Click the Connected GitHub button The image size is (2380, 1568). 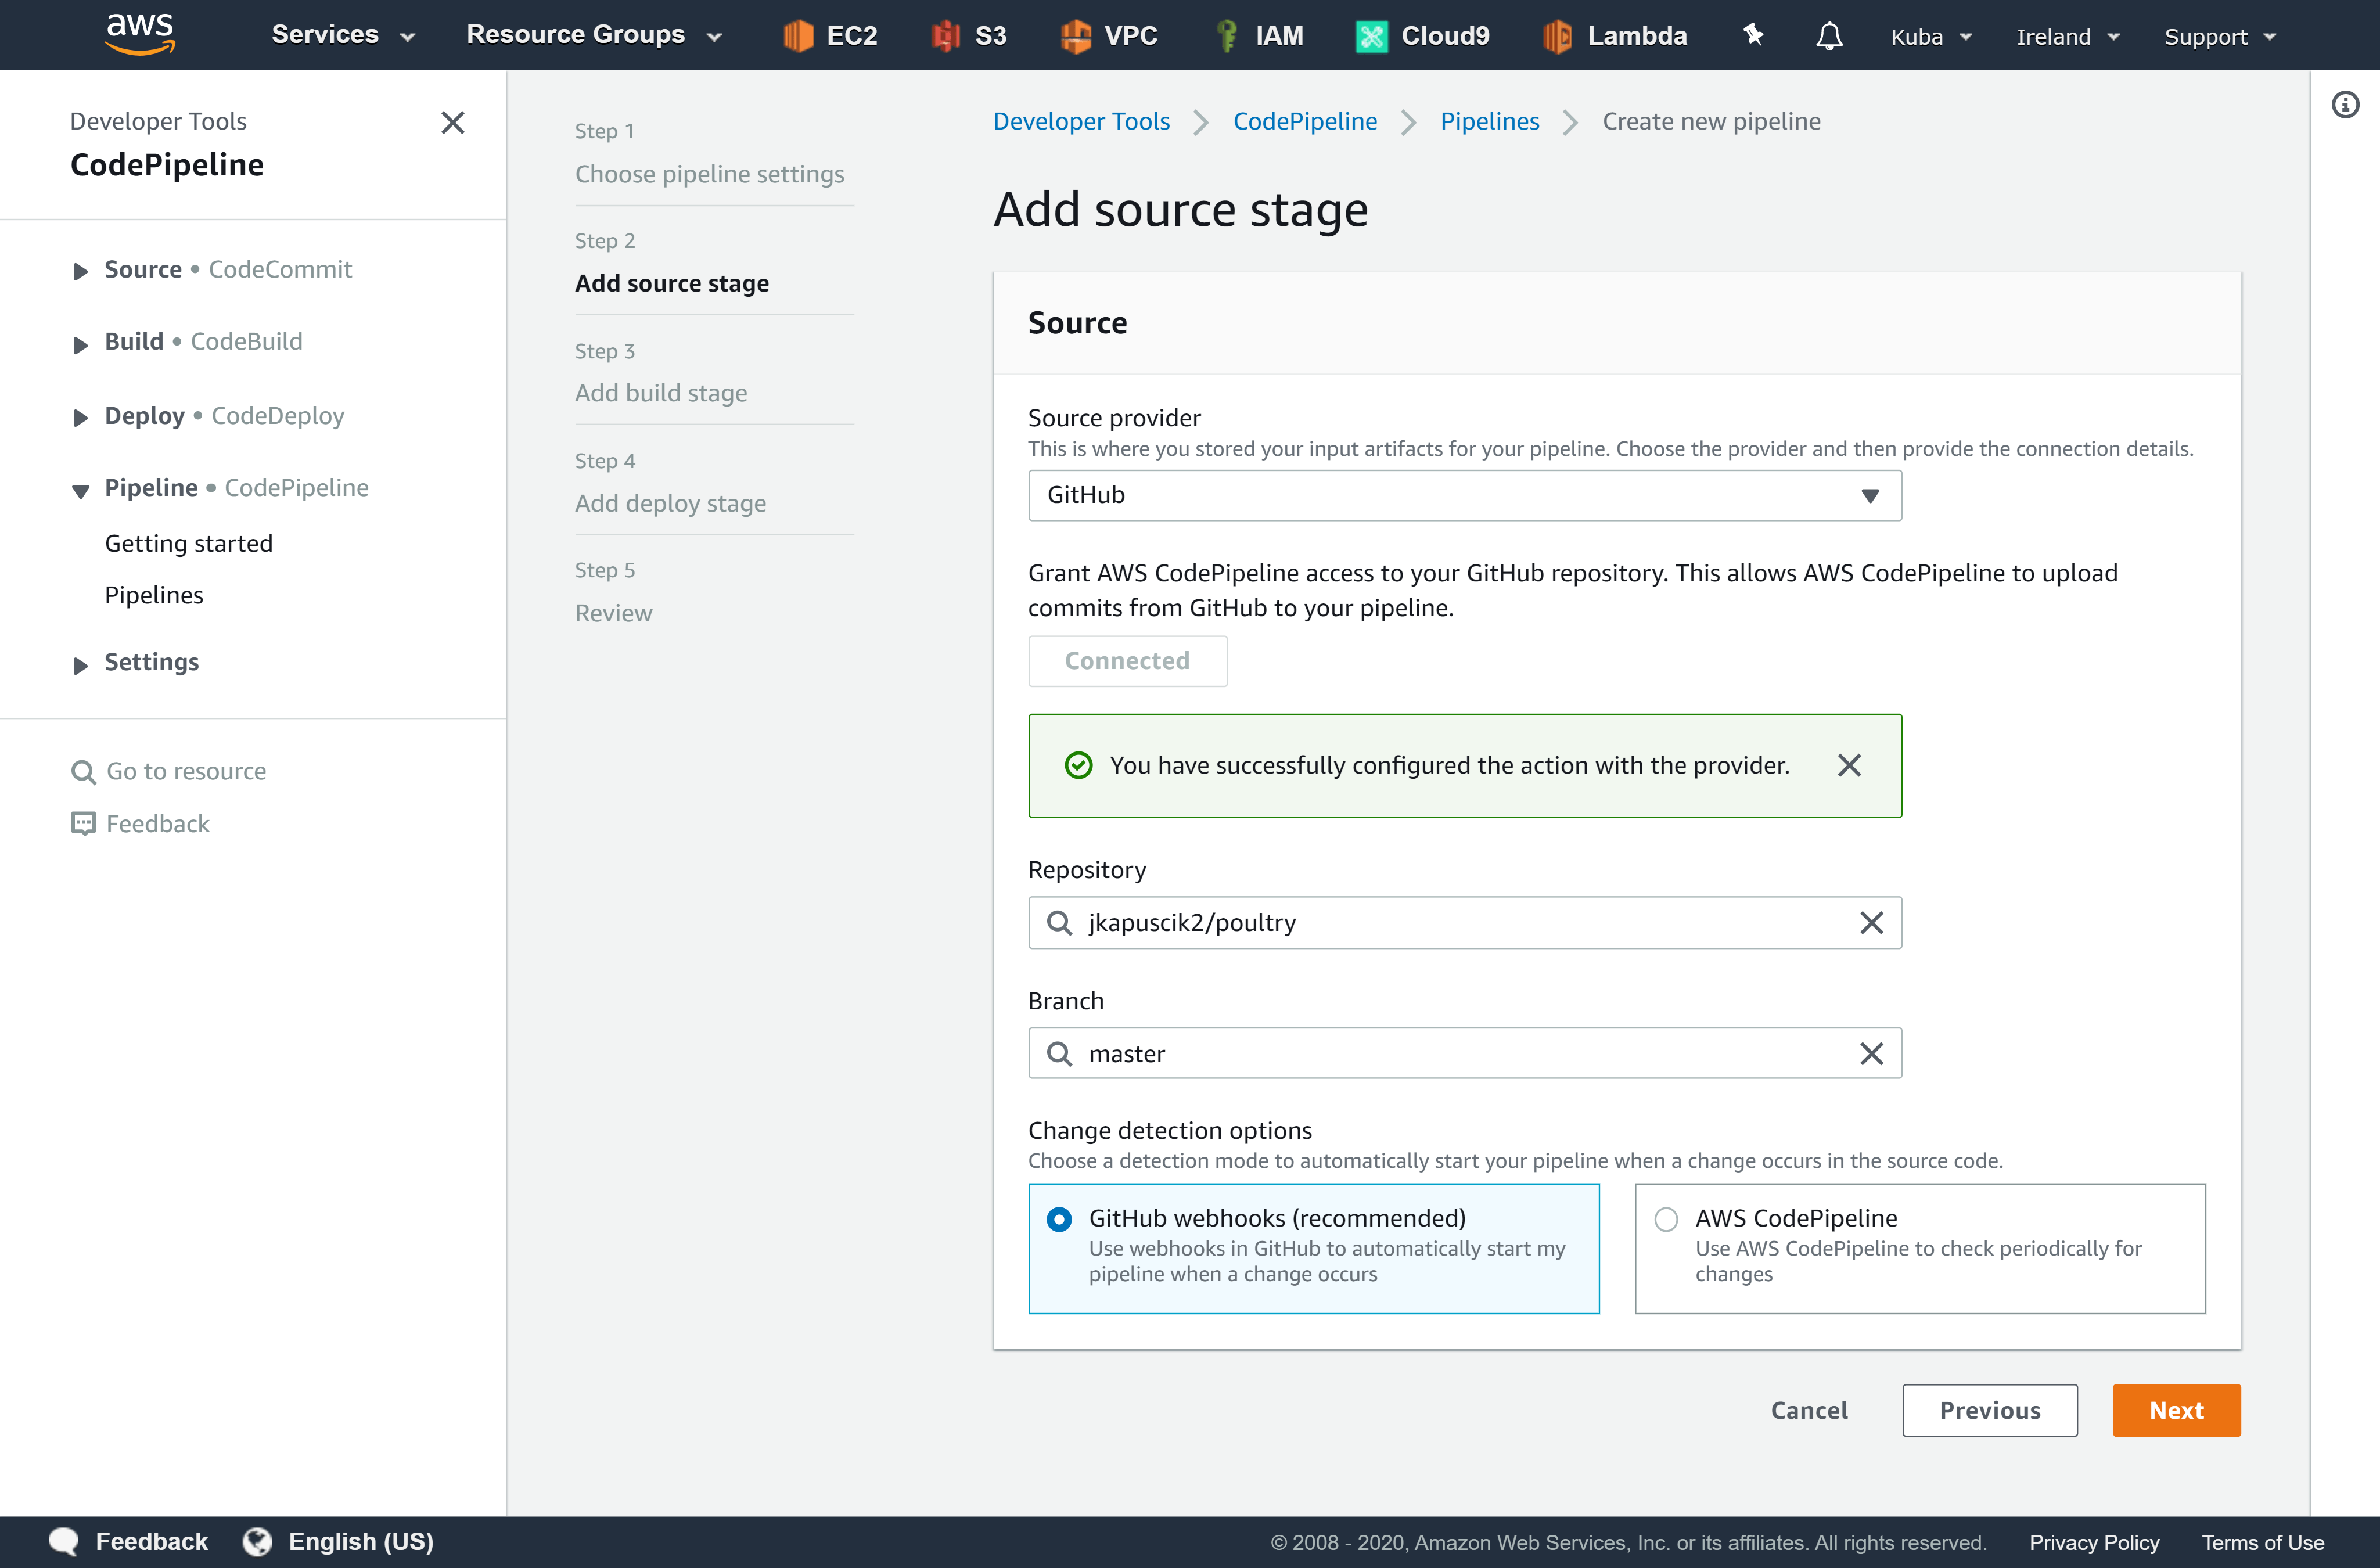(x=1127, y=661)
